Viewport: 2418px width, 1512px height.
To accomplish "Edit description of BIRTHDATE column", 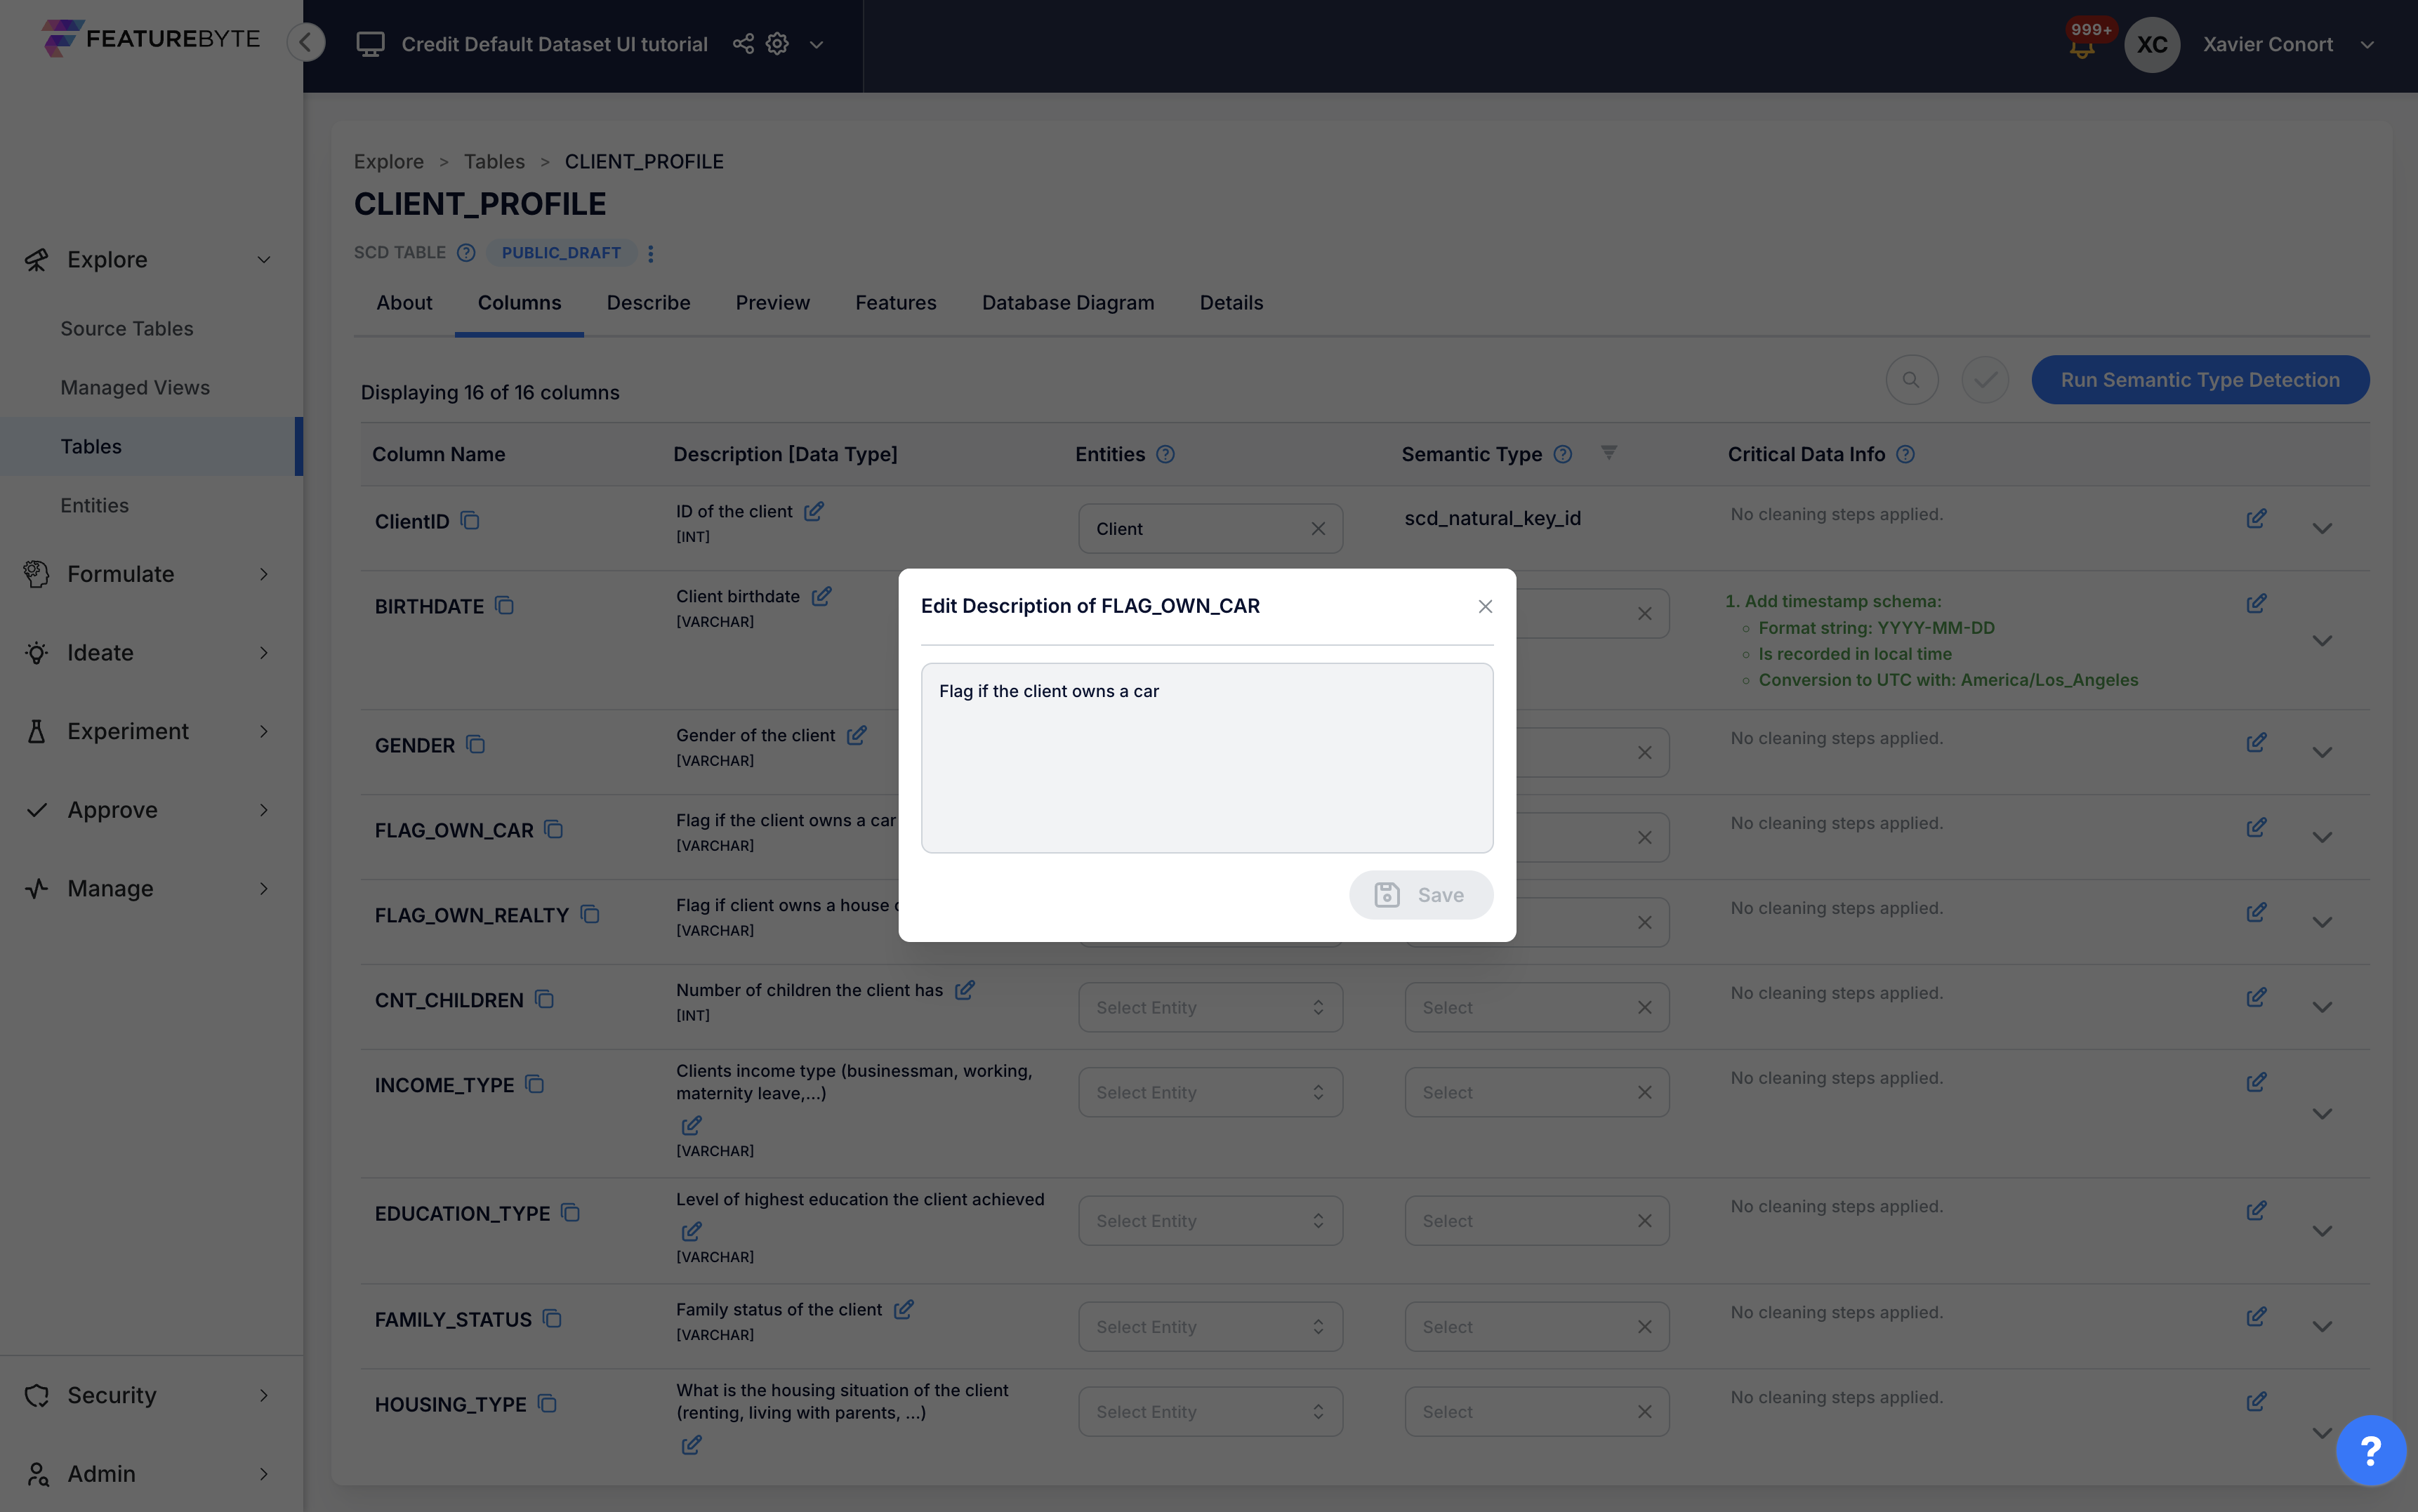I will [821, 597].
